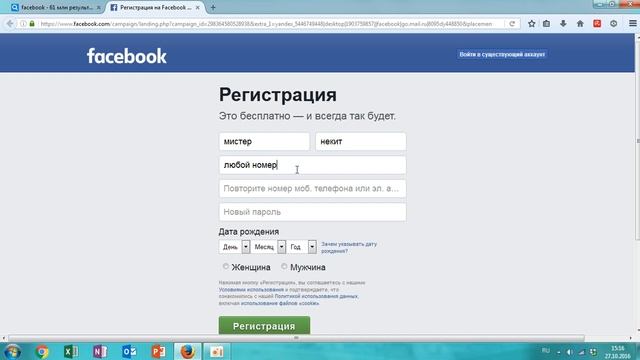This screenshot has width=640, height=360.
Task: Open the День dropdown
Action: (234, 247)
